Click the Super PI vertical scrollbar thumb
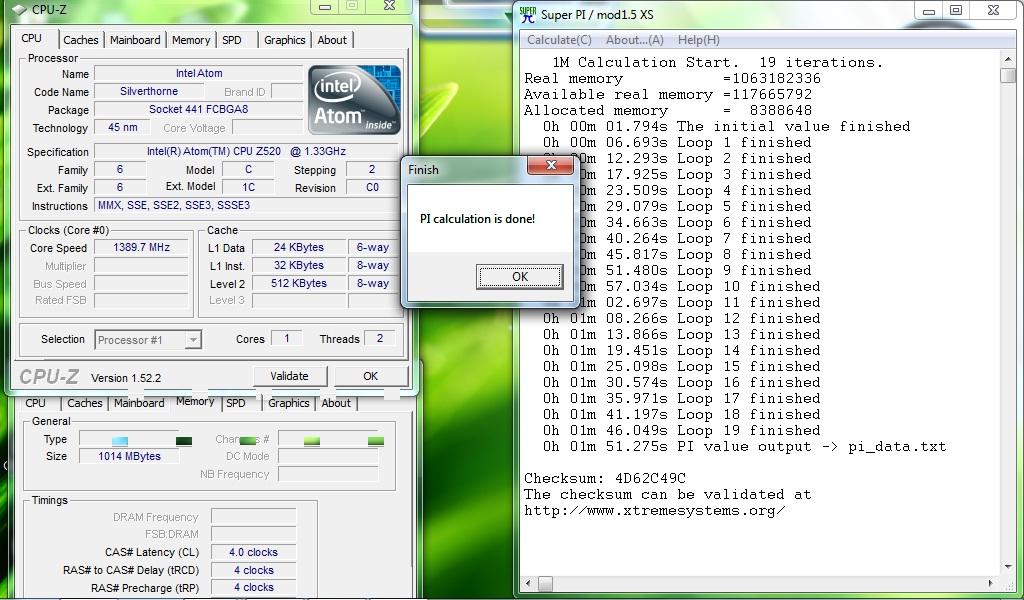 pos(1008,76)
